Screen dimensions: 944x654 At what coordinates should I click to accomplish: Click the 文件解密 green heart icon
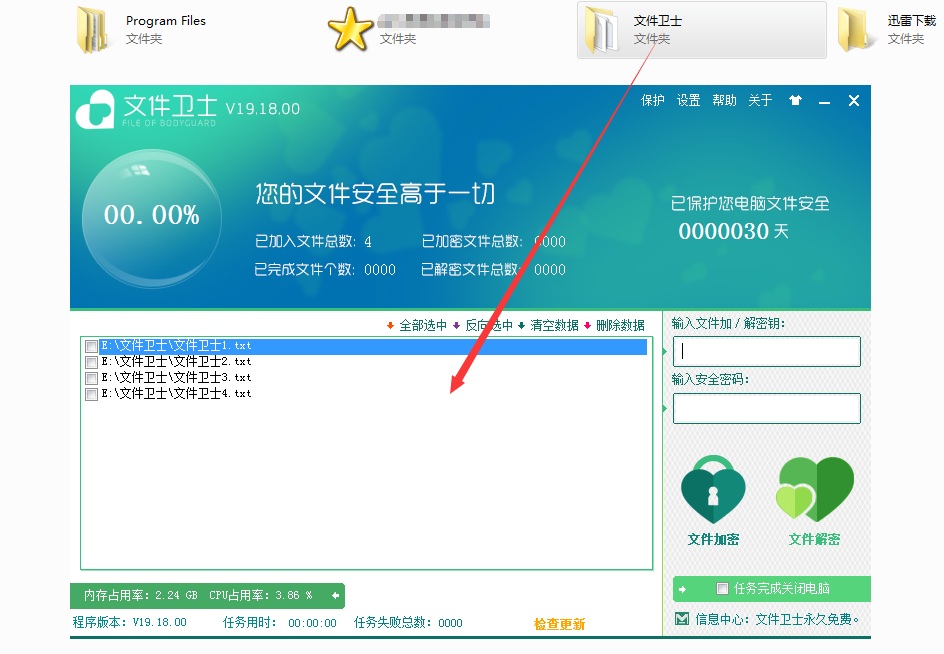pyautogui.click(x=815, y=489)
